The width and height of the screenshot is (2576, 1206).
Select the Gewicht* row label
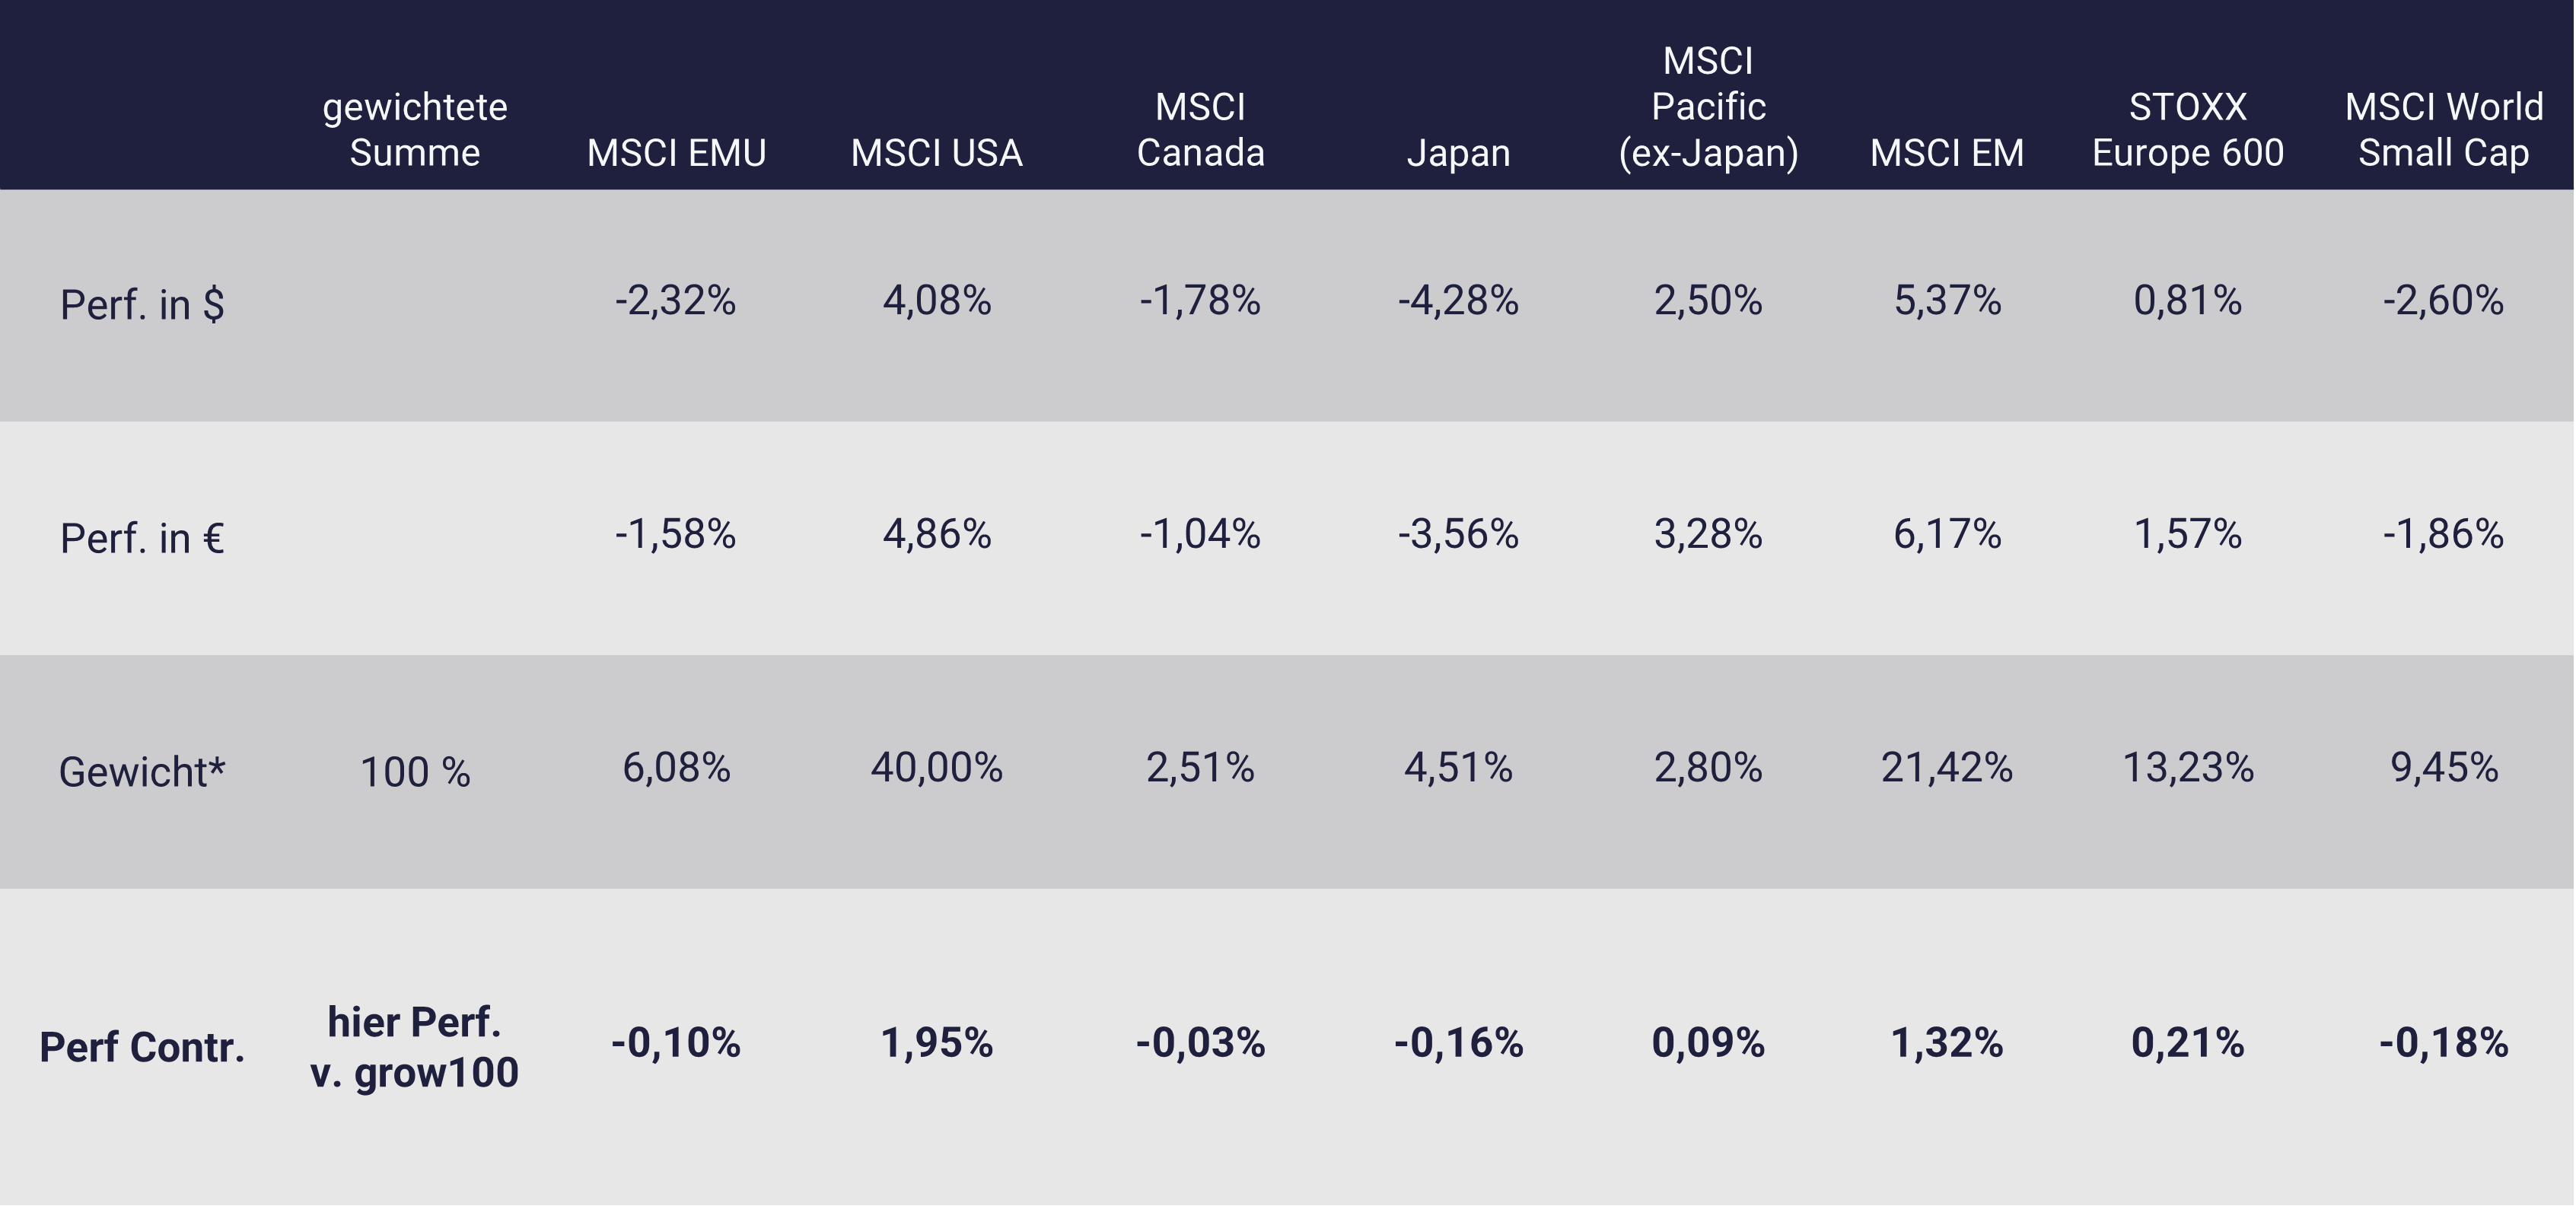coord(142,772)
